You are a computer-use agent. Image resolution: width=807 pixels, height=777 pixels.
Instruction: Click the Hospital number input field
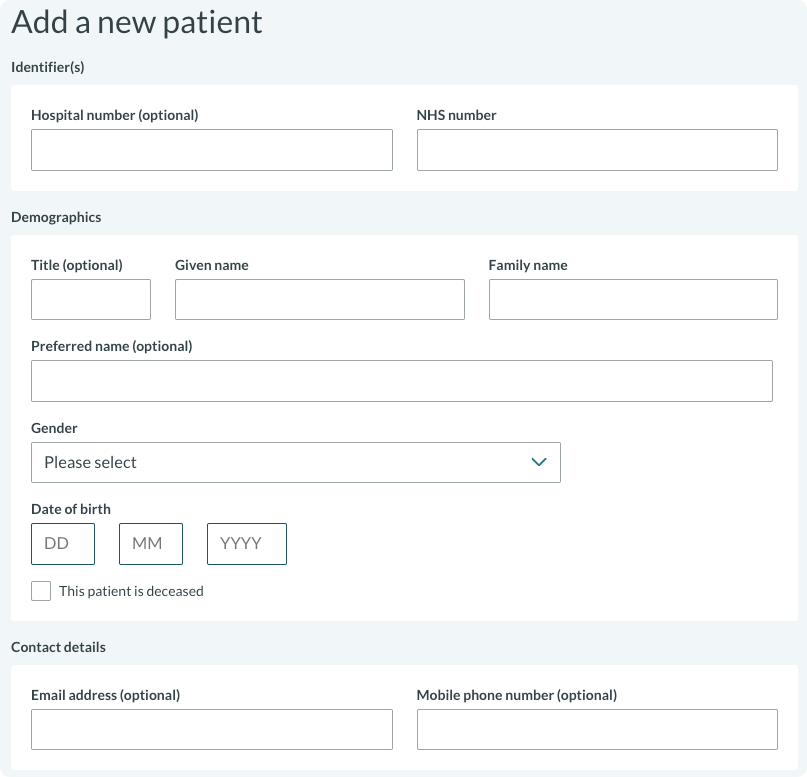[212, 149]
